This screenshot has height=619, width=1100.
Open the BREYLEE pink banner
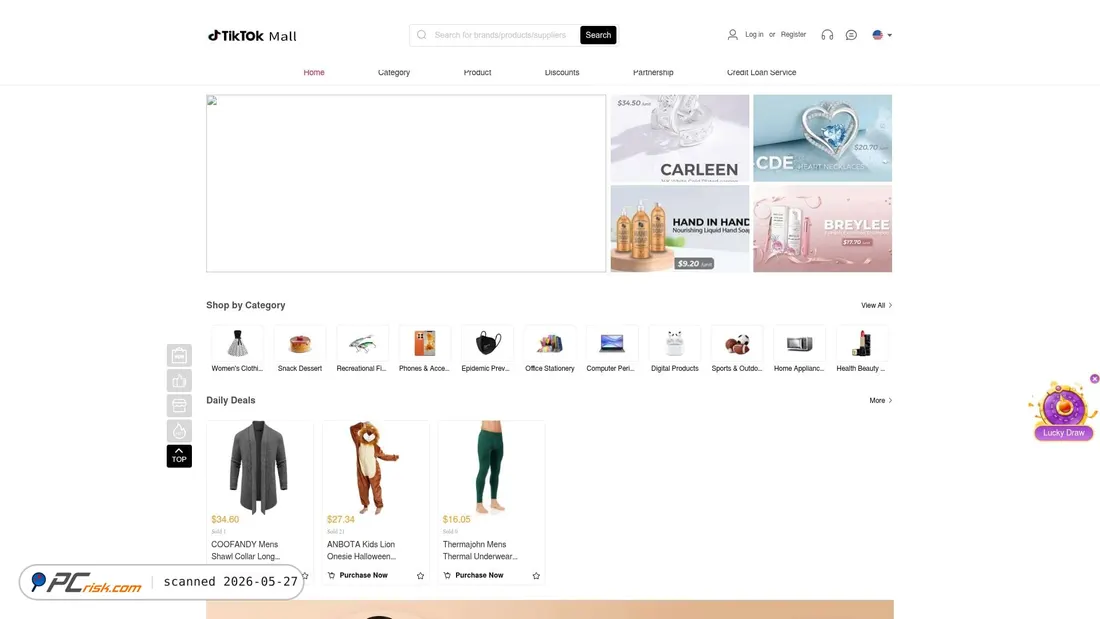pyautogui.click(x=822, y=229)
